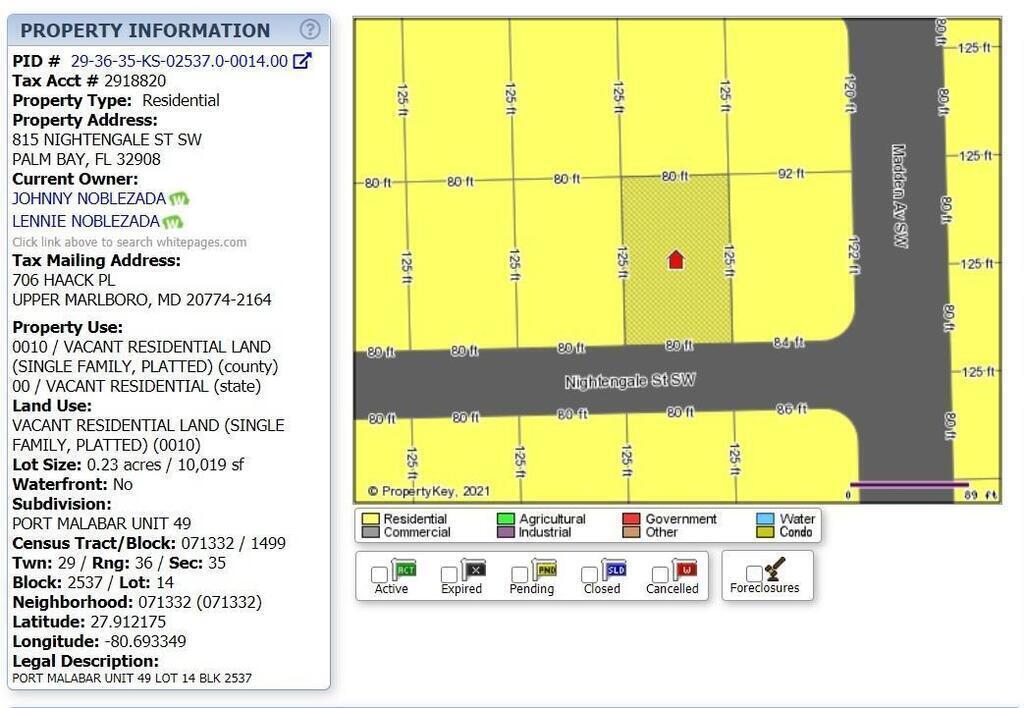Open the JOHNNY NOBLEZADA owner link
Viewport: 1024px width, 708px height.
click(89, 199)
